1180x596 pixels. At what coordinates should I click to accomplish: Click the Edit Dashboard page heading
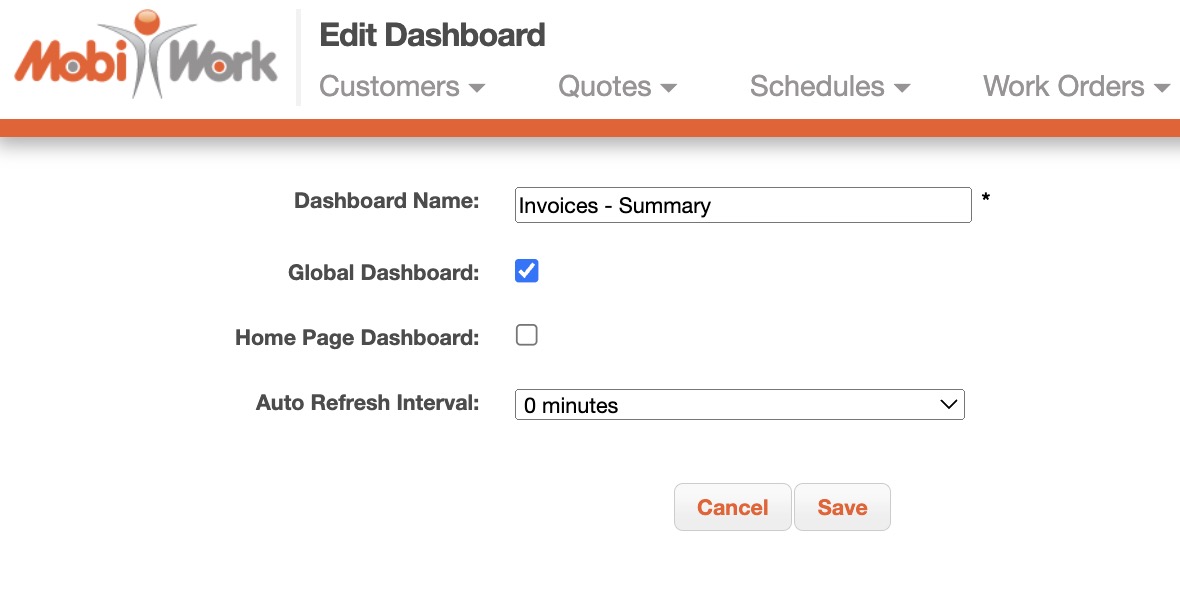(432, 35)
